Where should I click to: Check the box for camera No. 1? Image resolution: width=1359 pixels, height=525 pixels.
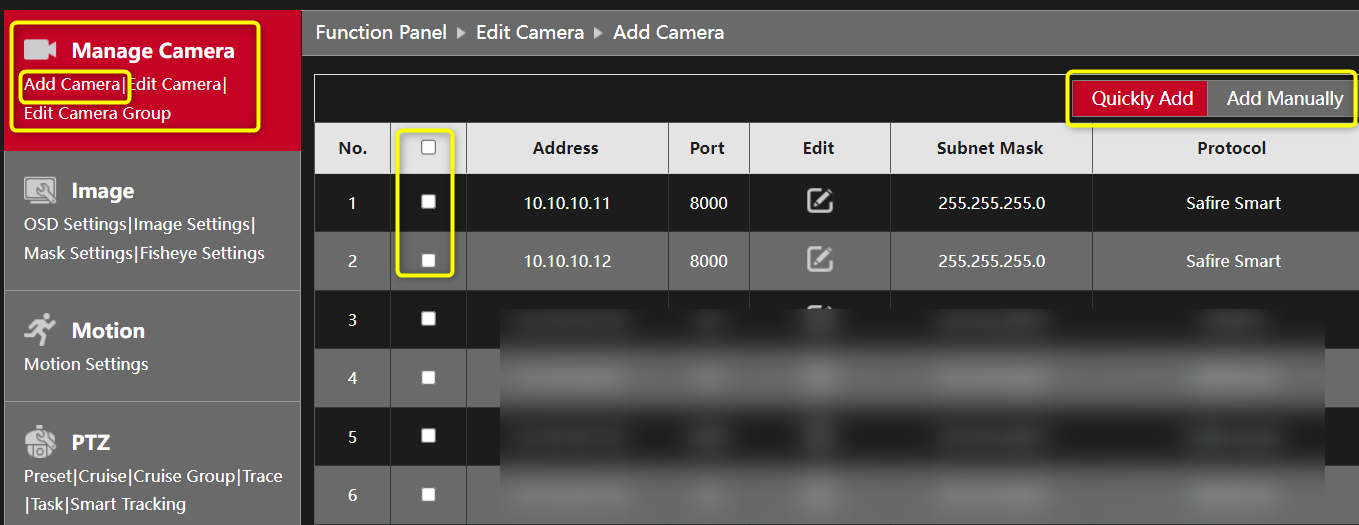pyautogui.click(x=429, y=202)
